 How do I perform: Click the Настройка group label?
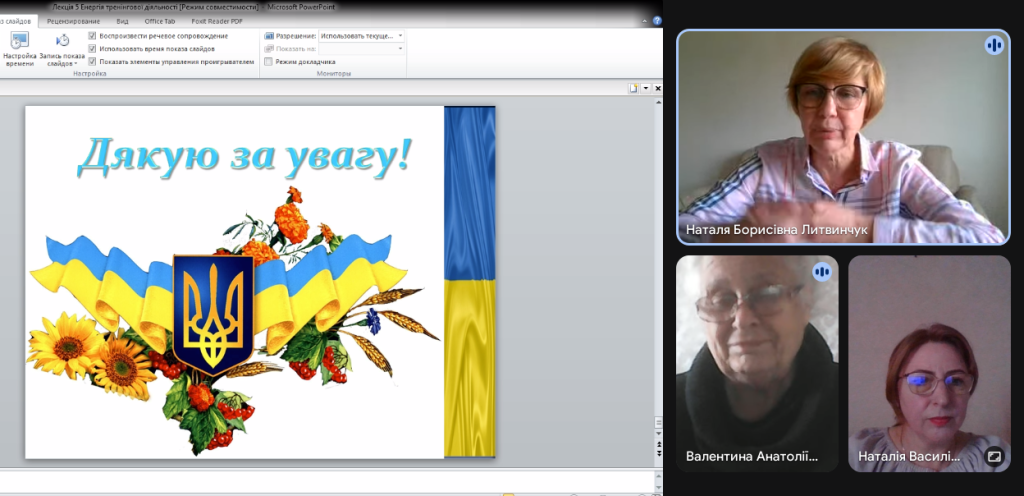[x=89, y=74]
